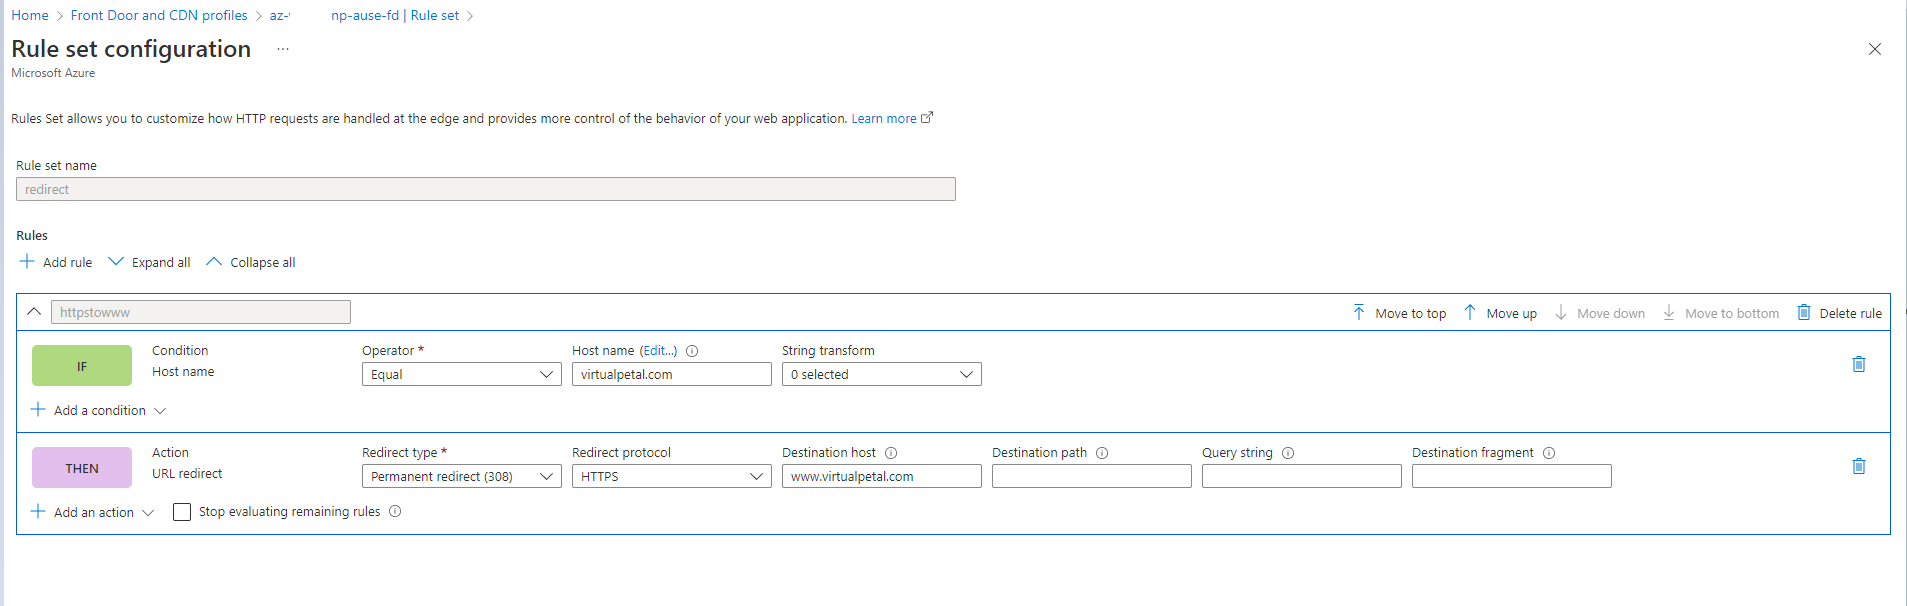Delete the URL redirect action
The width and height of the screenshot is (1907, 606).
tap(1859, 466)
